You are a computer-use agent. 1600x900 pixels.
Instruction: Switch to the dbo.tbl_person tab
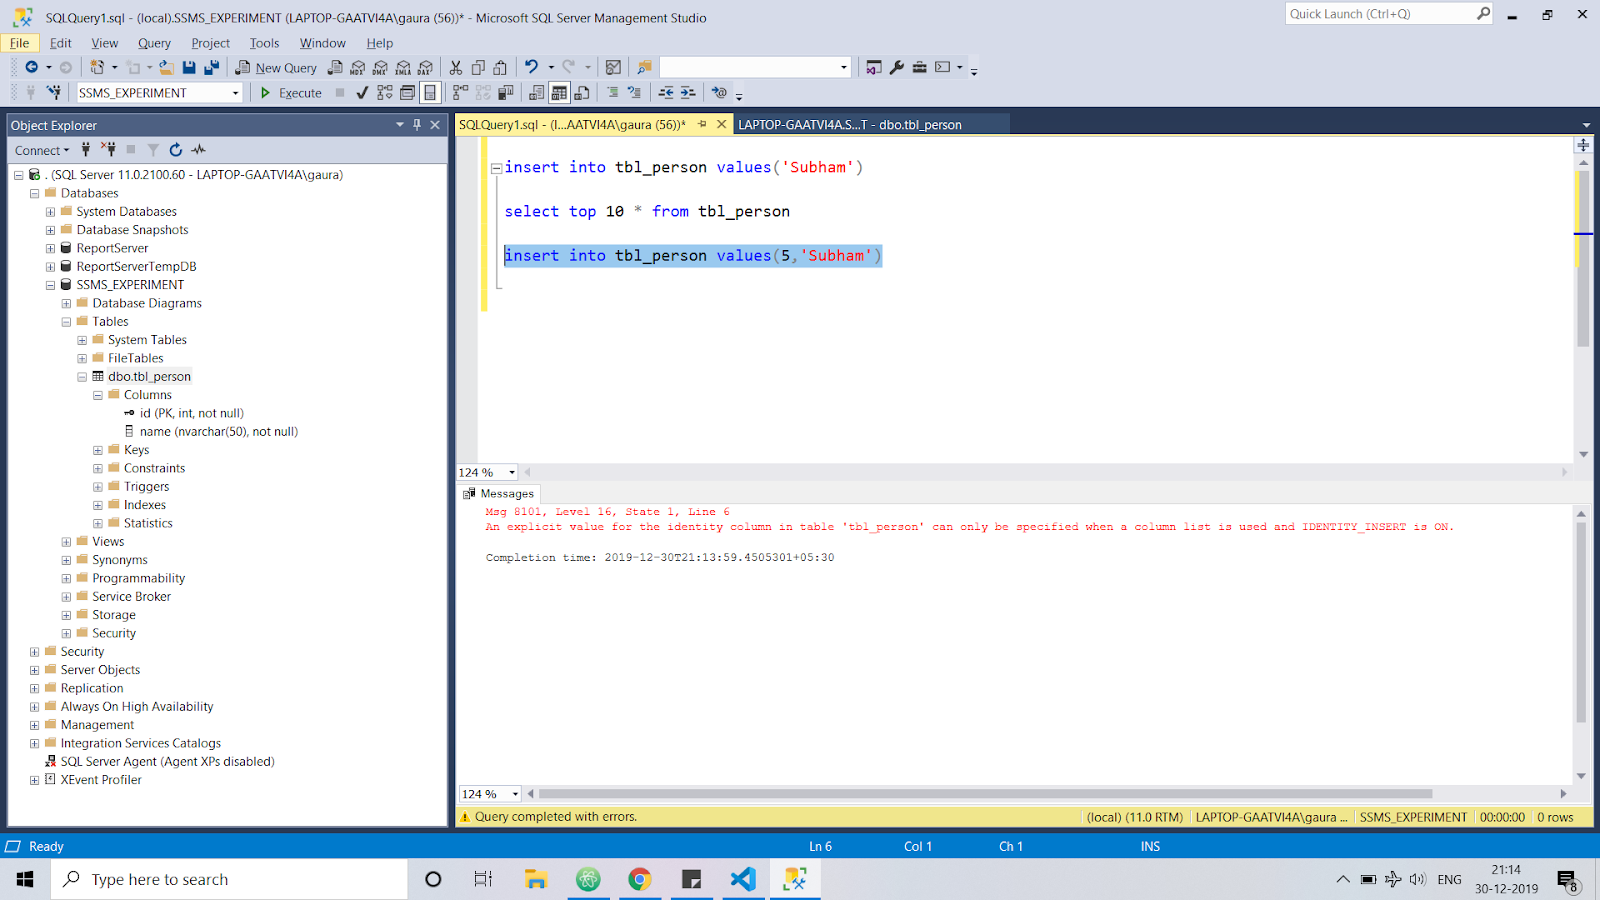coord(848,124)
